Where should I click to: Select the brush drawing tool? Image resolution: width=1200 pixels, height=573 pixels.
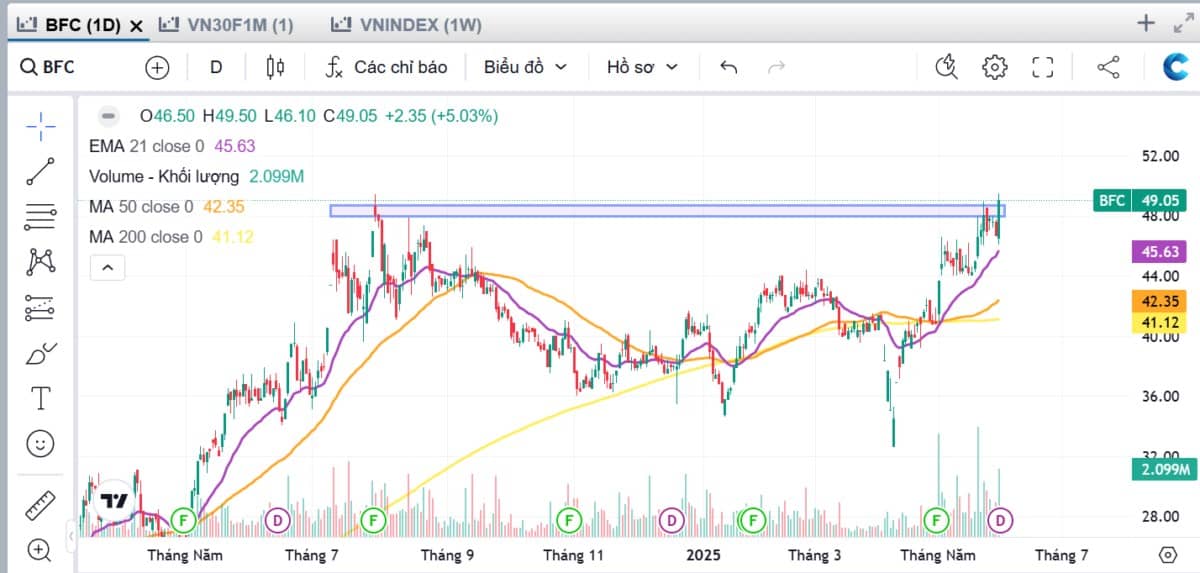(40, 353)
